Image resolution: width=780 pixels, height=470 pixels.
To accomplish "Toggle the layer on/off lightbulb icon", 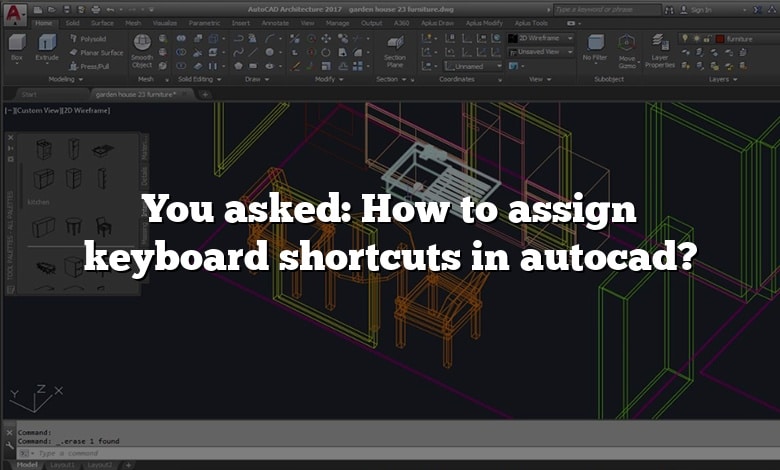I will click(x=685, y=38).
